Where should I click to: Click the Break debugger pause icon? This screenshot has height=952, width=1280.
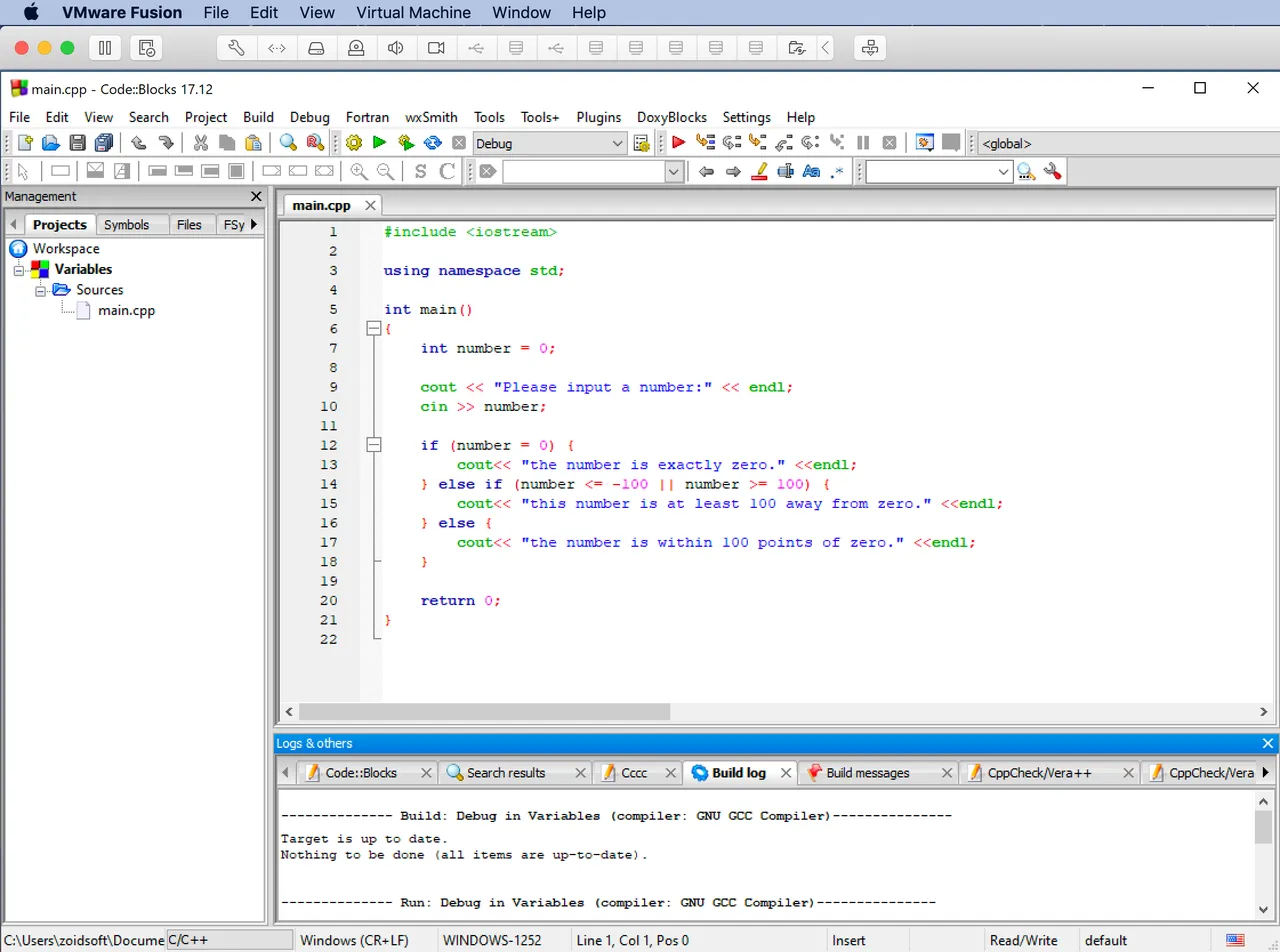[863, 143]
